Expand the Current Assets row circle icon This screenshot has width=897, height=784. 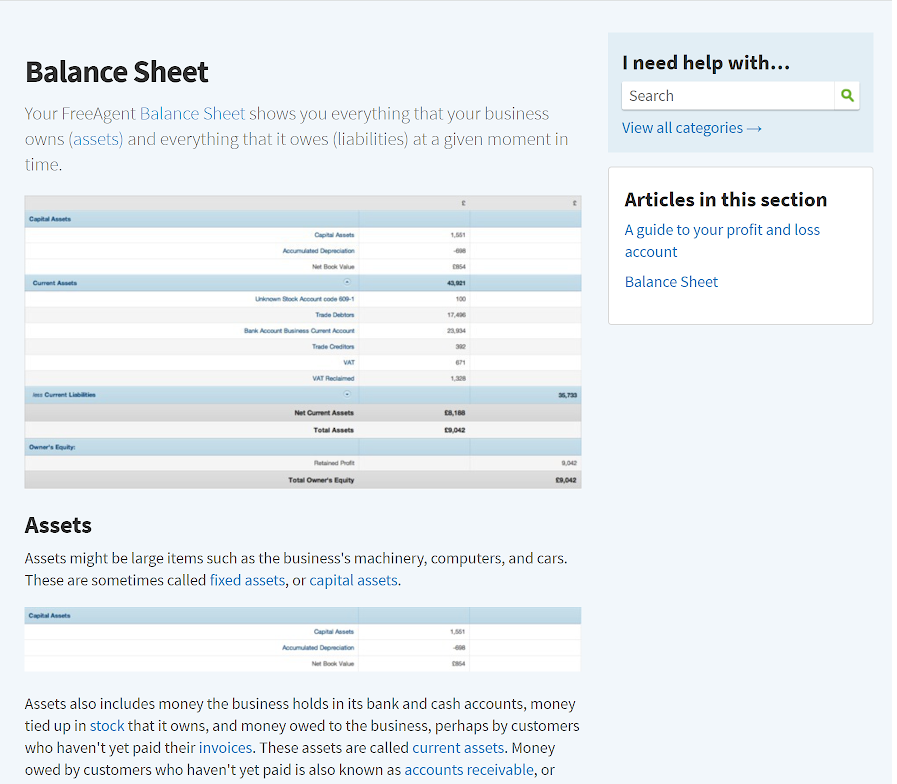pos(347,283)
